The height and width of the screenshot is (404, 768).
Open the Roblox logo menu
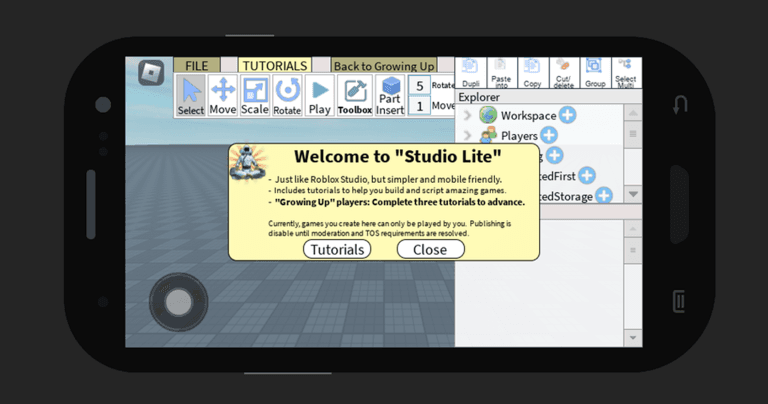pyautogui.click(x=151, y=73)
